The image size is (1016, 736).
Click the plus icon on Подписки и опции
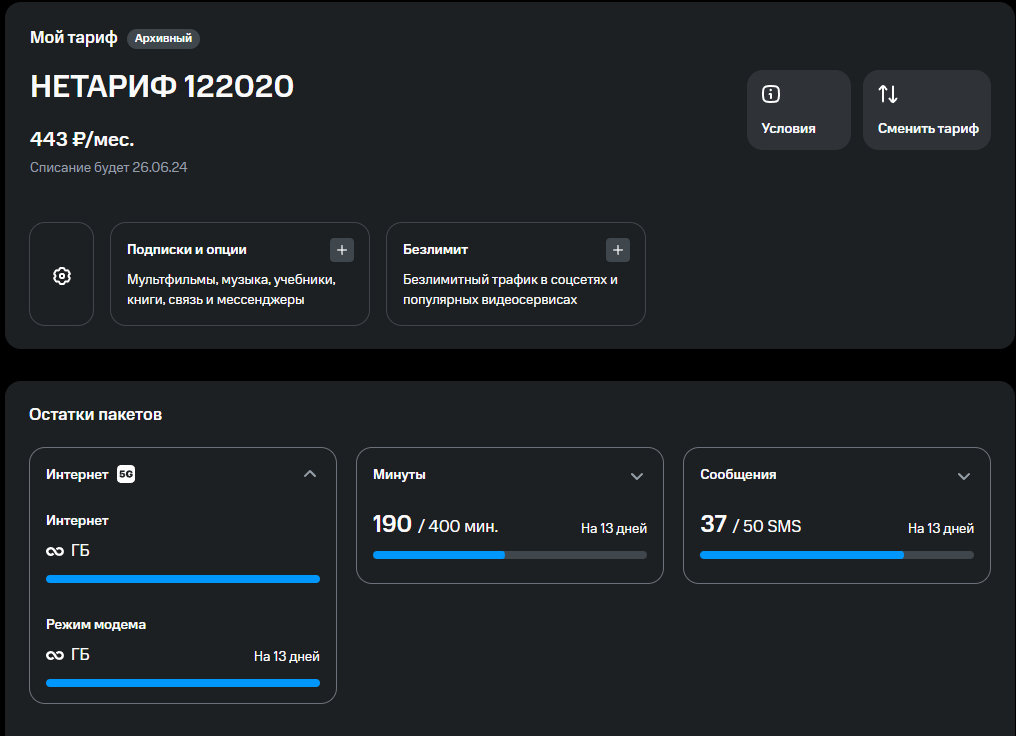point(341,250)
